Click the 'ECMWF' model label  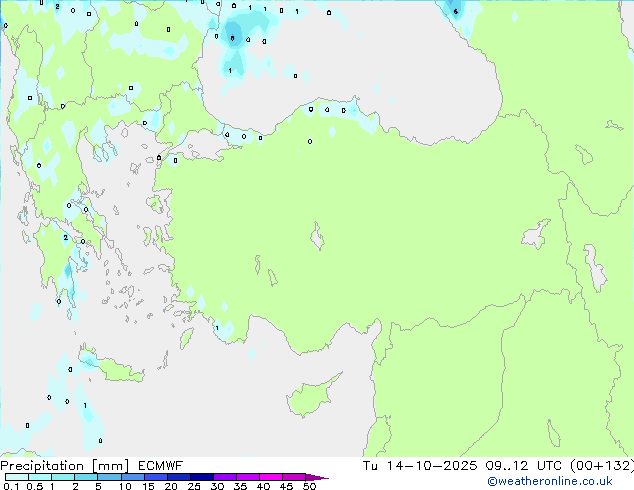pyautogui.click(x=161, y=466)
